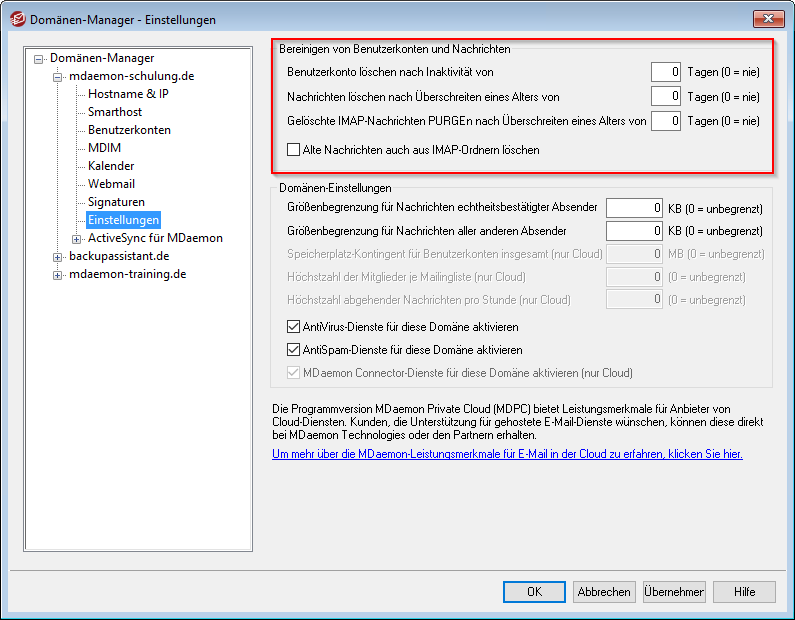Collapse the Domänen-Manager root node
This screenshot has height=620, width=795.
pyautogui.click(x=39, y=58)
